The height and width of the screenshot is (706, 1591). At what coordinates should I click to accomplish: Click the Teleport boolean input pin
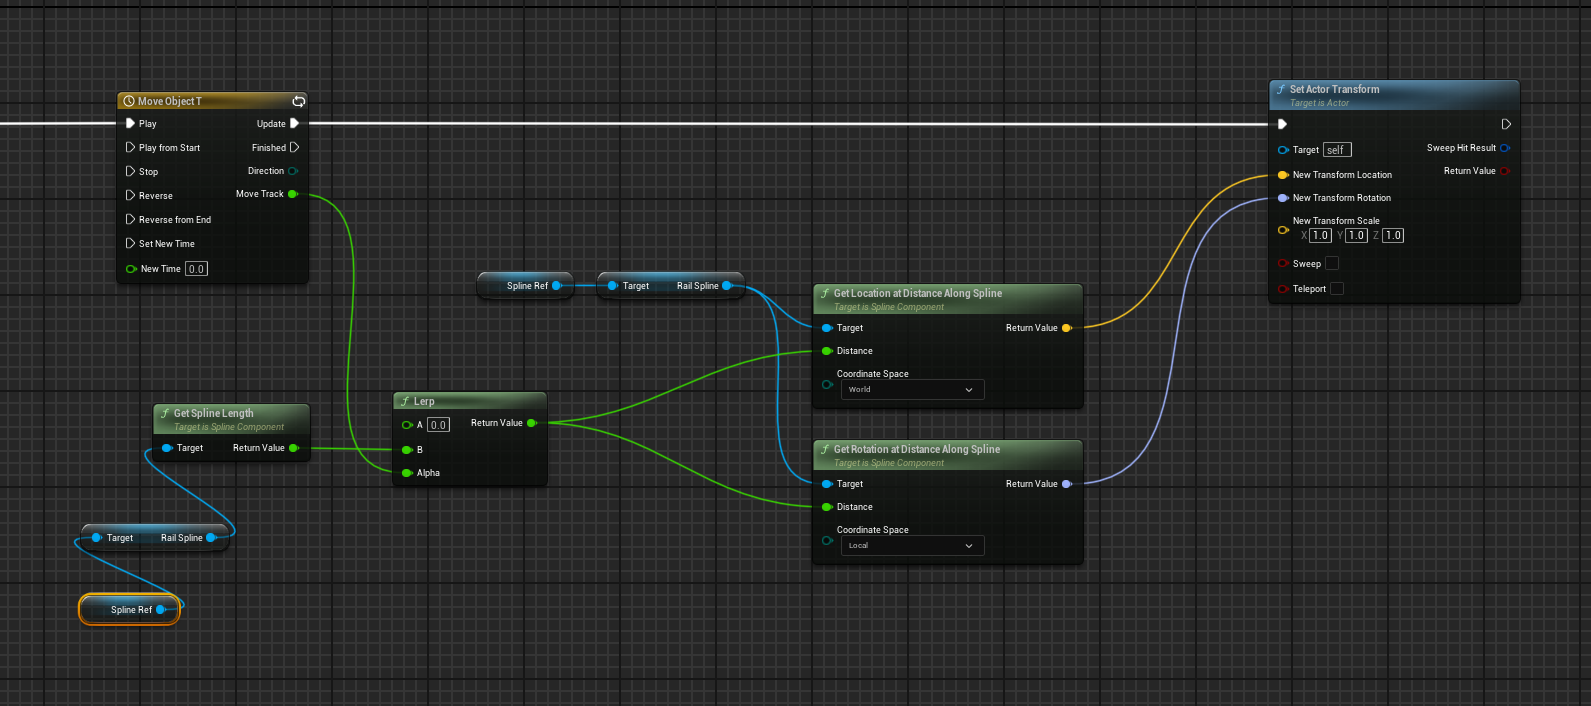point(1283,289)
